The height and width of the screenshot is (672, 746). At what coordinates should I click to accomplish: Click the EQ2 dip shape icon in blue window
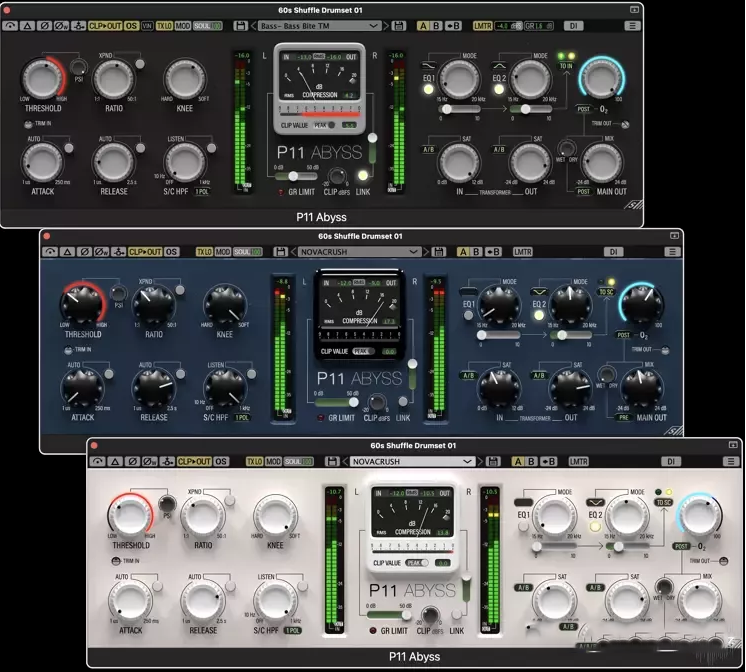(x=539, y=291)
